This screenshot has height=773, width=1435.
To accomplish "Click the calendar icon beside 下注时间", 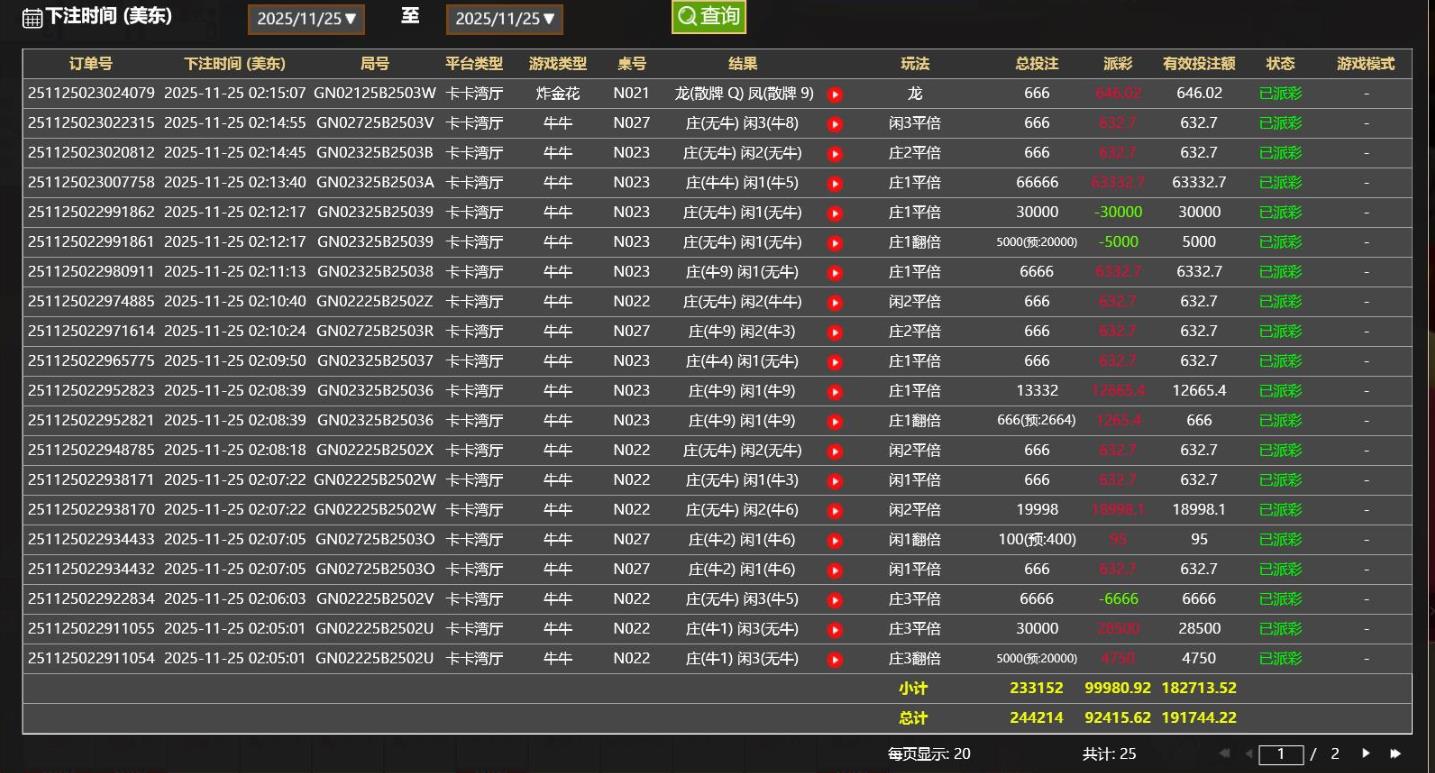I will 32,18.
